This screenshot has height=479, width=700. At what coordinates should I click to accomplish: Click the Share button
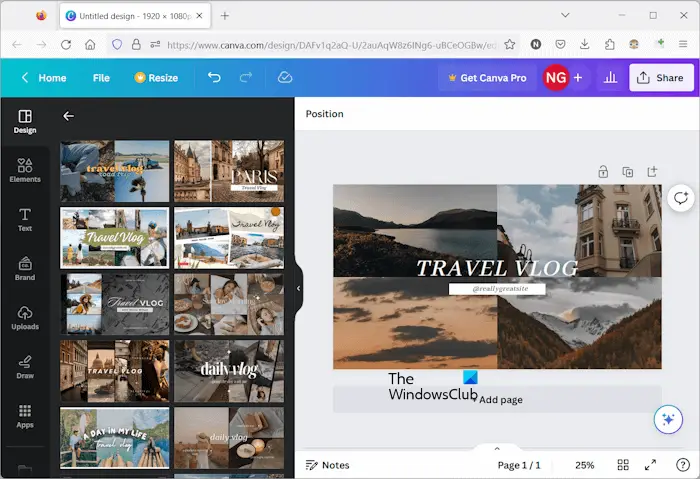pyautogui.click(x=661, y=78)
